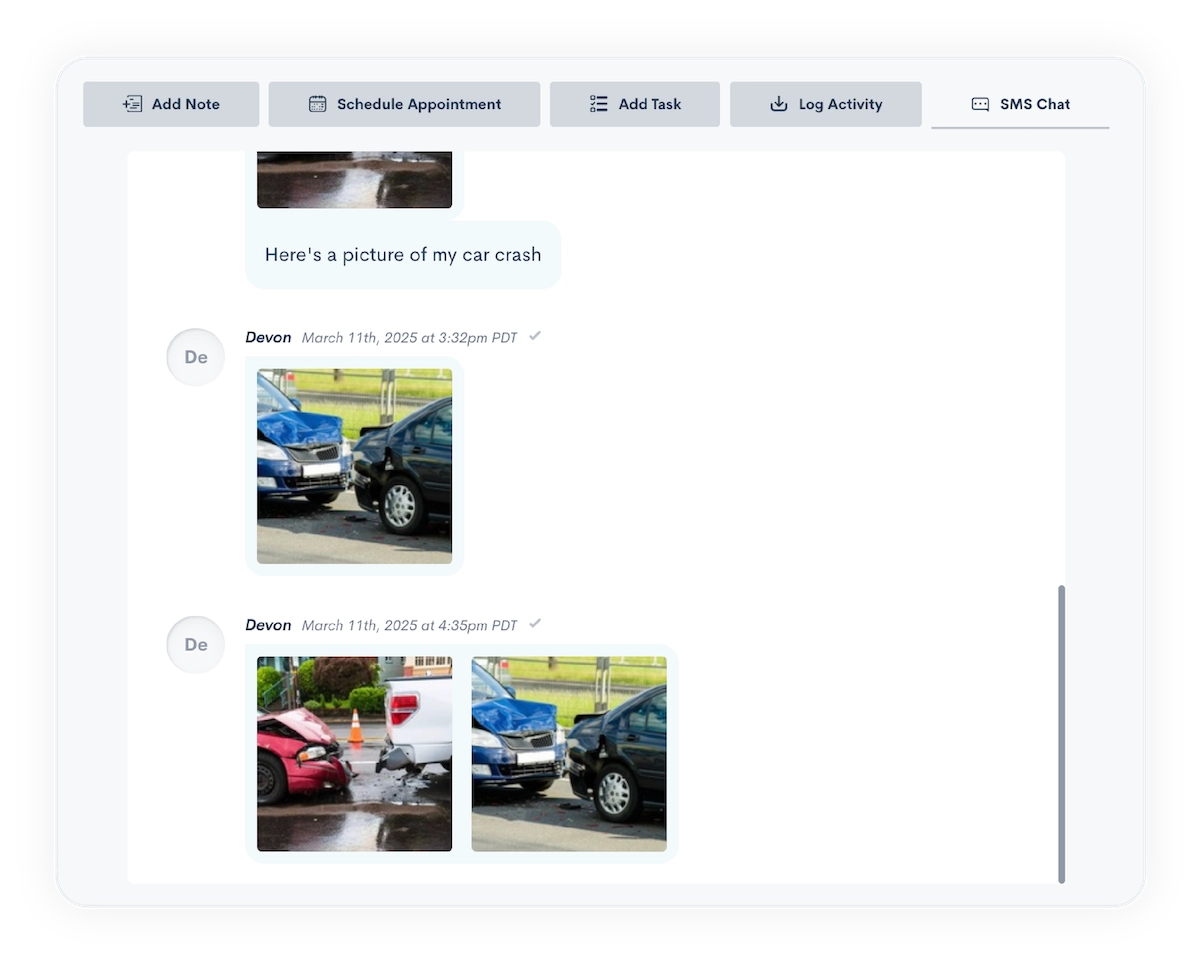
Task: Click the Devon name above the 3:32pm message
Action: click(268, 337)
